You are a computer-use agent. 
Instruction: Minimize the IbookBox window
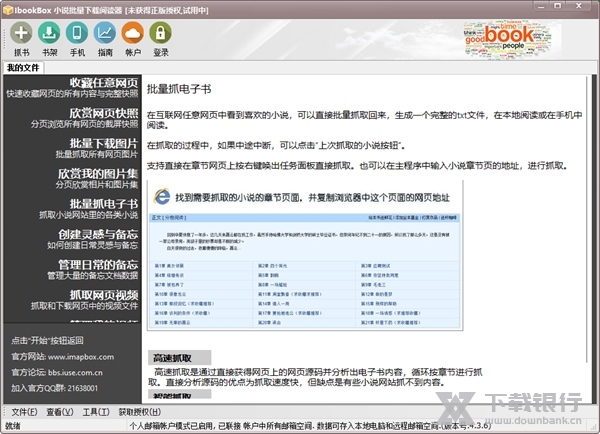click(x=541, y=6)
